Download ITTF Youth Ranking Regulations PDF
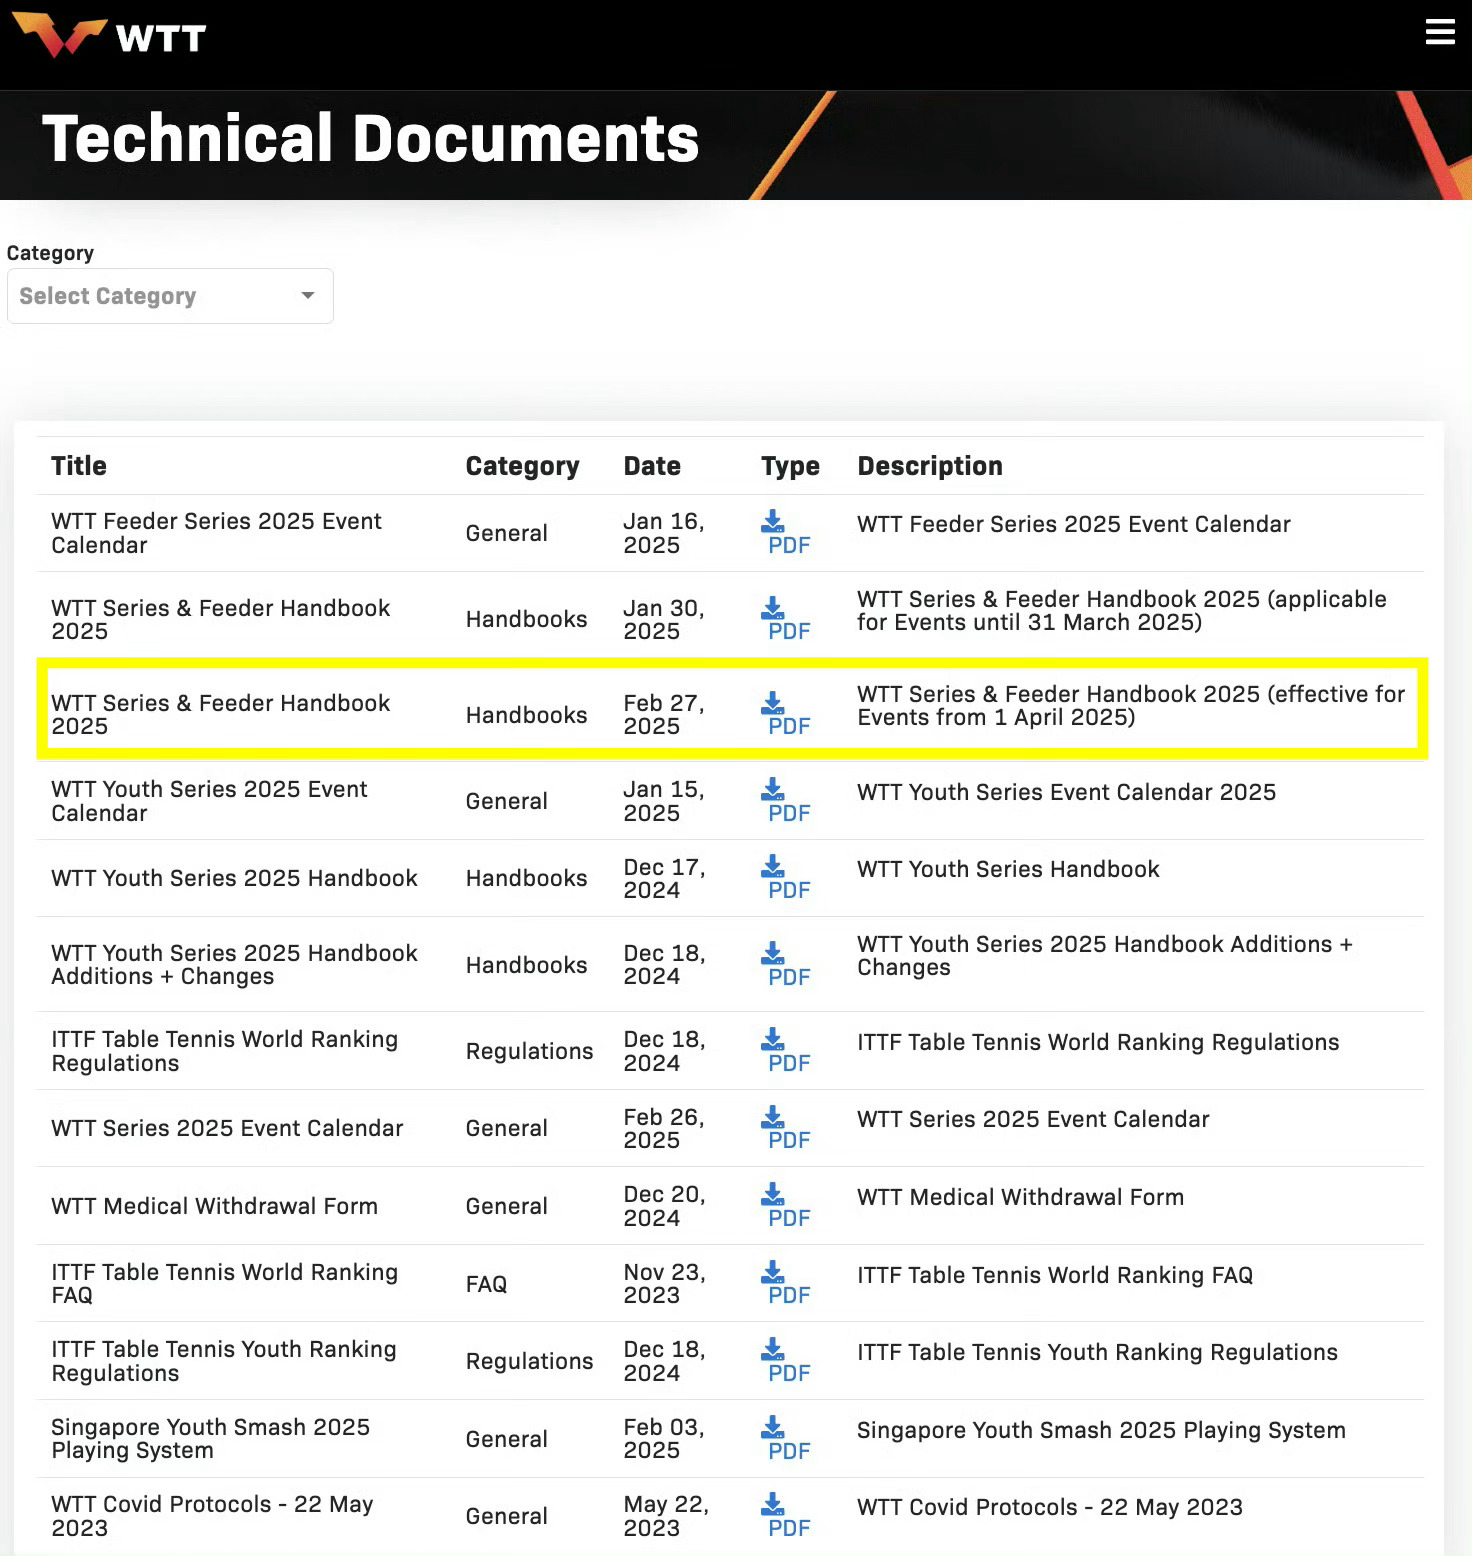The image size is (1472, 1556). click(x=788, y=1361)
